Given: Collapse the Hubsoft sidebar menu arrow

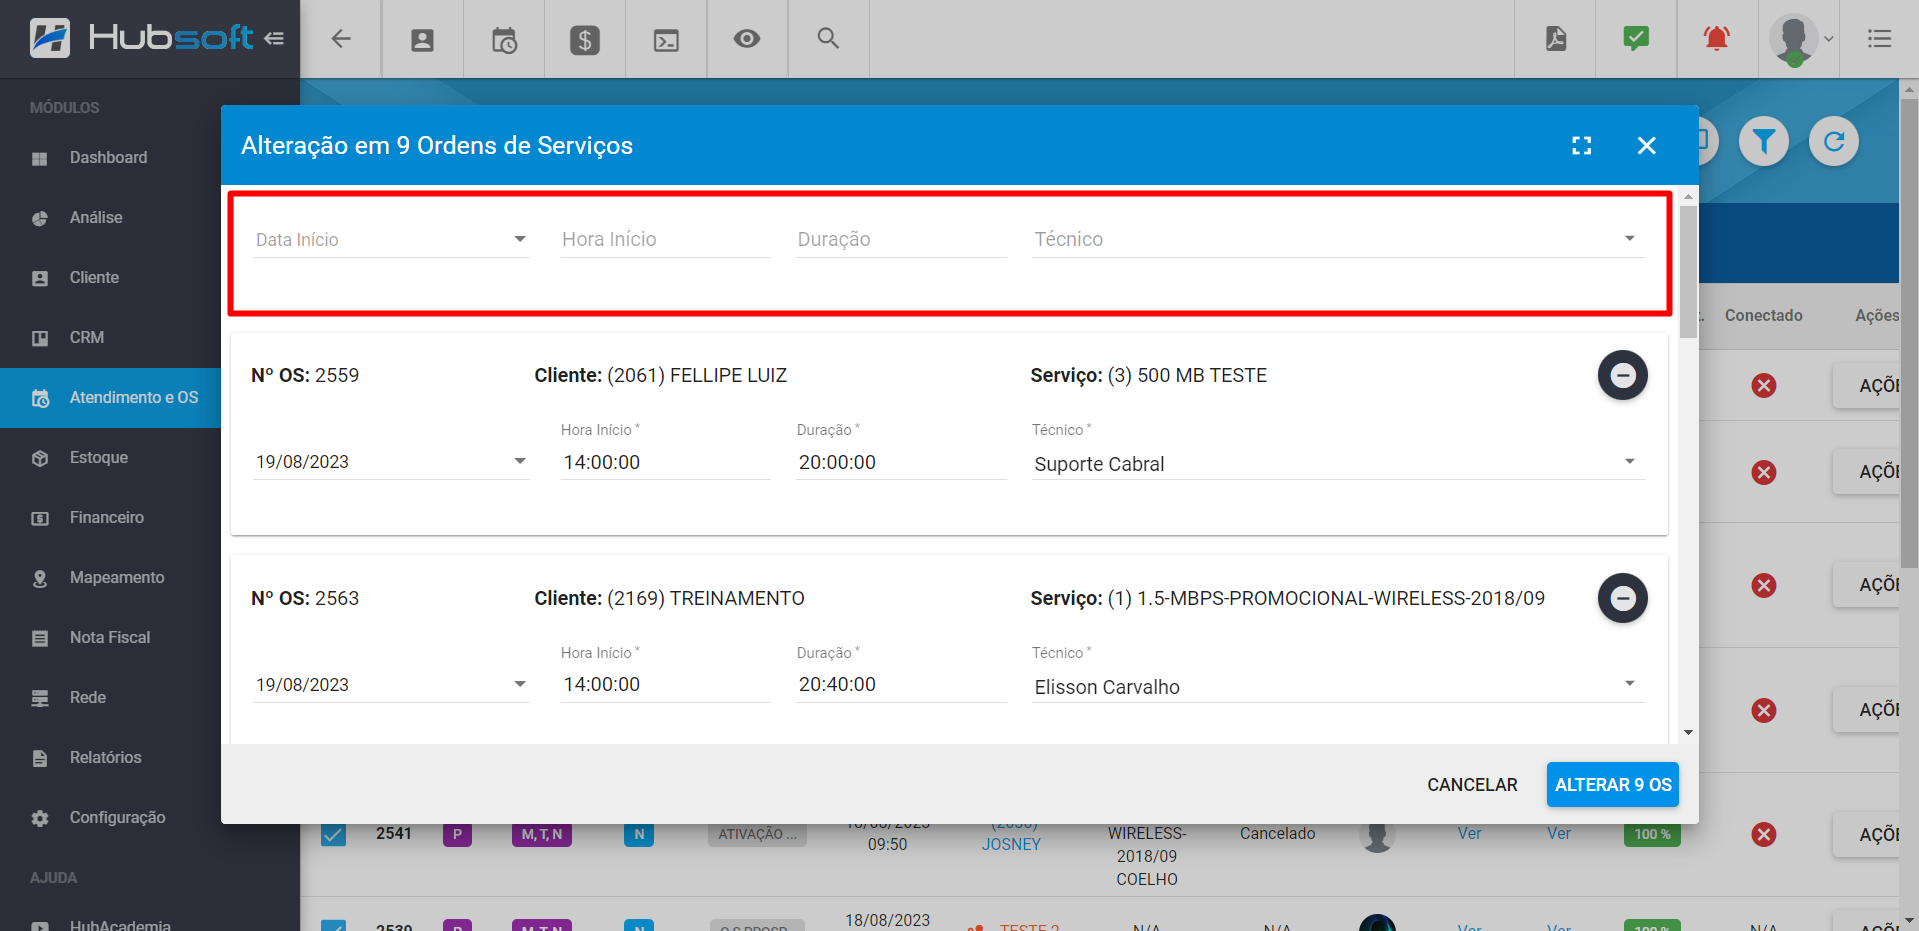Looking at the screenshot, I should 274,39.
